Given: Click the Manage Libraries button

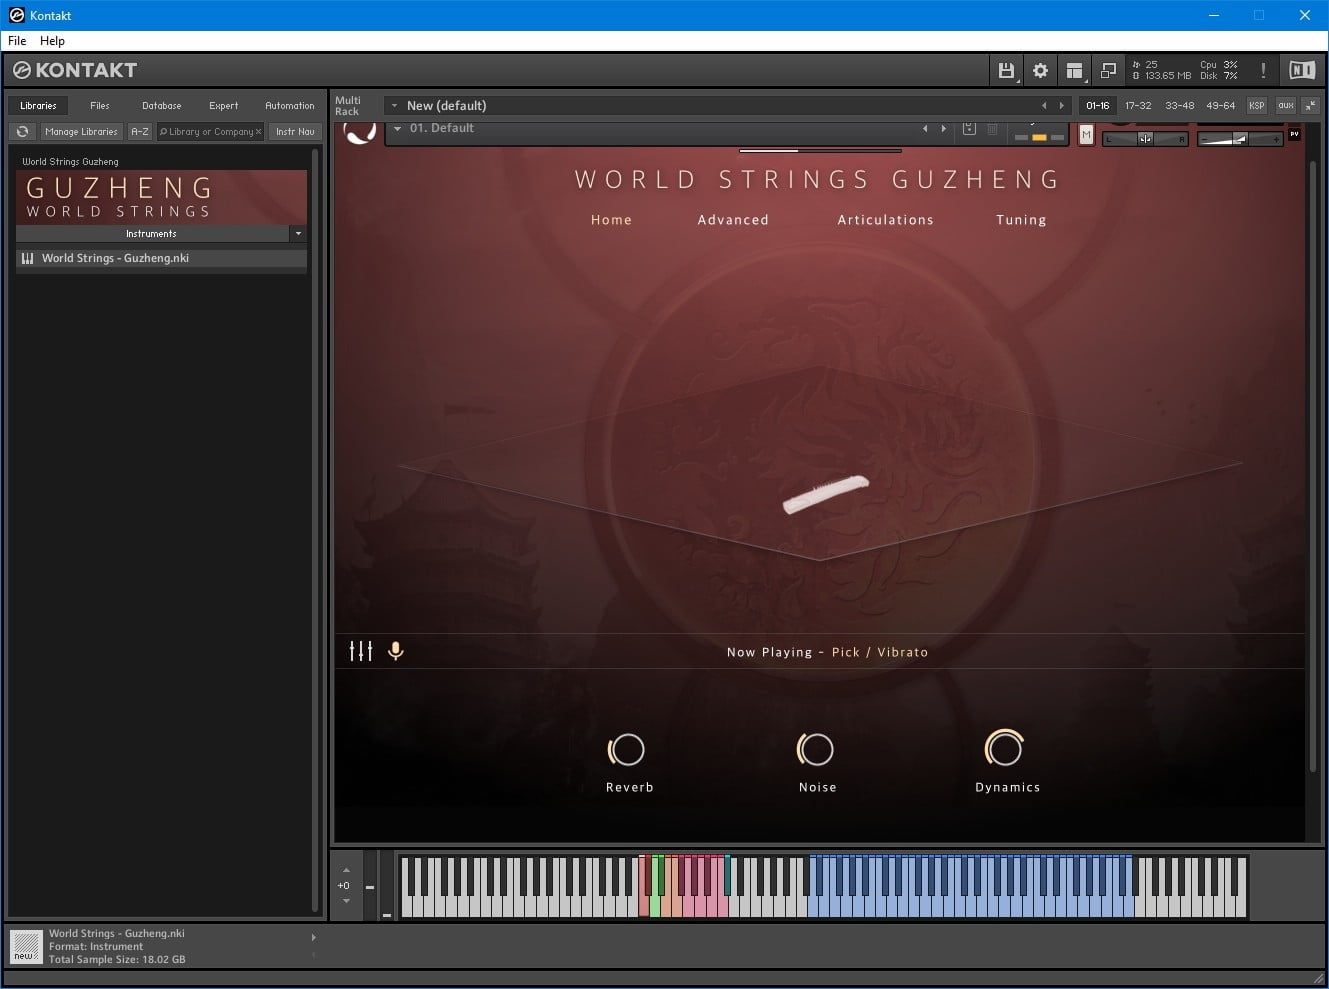Looking at the screenshot, I should [x=81, y=131].
